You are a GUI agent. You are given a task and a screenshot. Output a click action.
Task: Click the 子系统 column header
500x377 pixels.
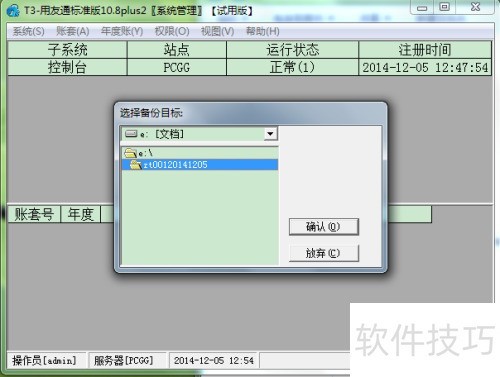[67, 50]
